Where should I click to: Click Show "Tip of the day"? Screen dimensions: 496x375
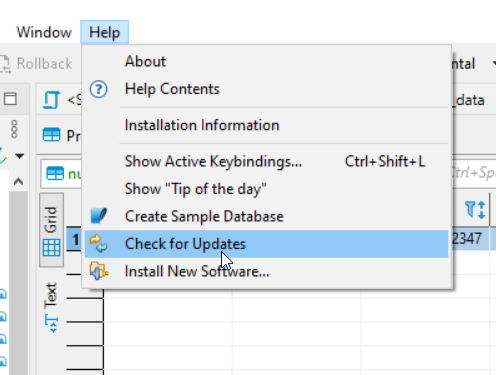pyautogui.click(x=266, y=189)
